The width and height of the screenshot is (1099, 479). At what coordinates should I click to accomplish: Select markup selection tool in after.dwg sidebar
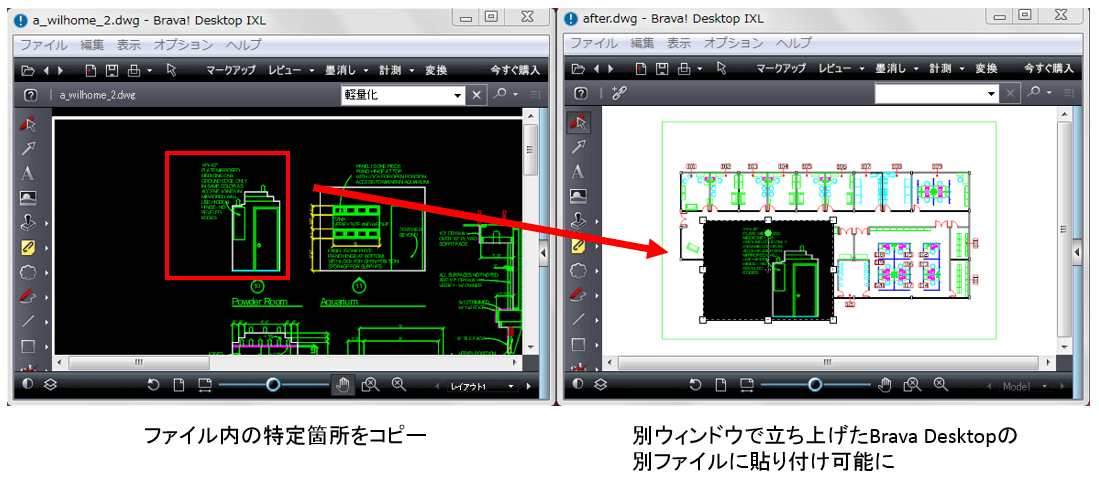point(578,124)
